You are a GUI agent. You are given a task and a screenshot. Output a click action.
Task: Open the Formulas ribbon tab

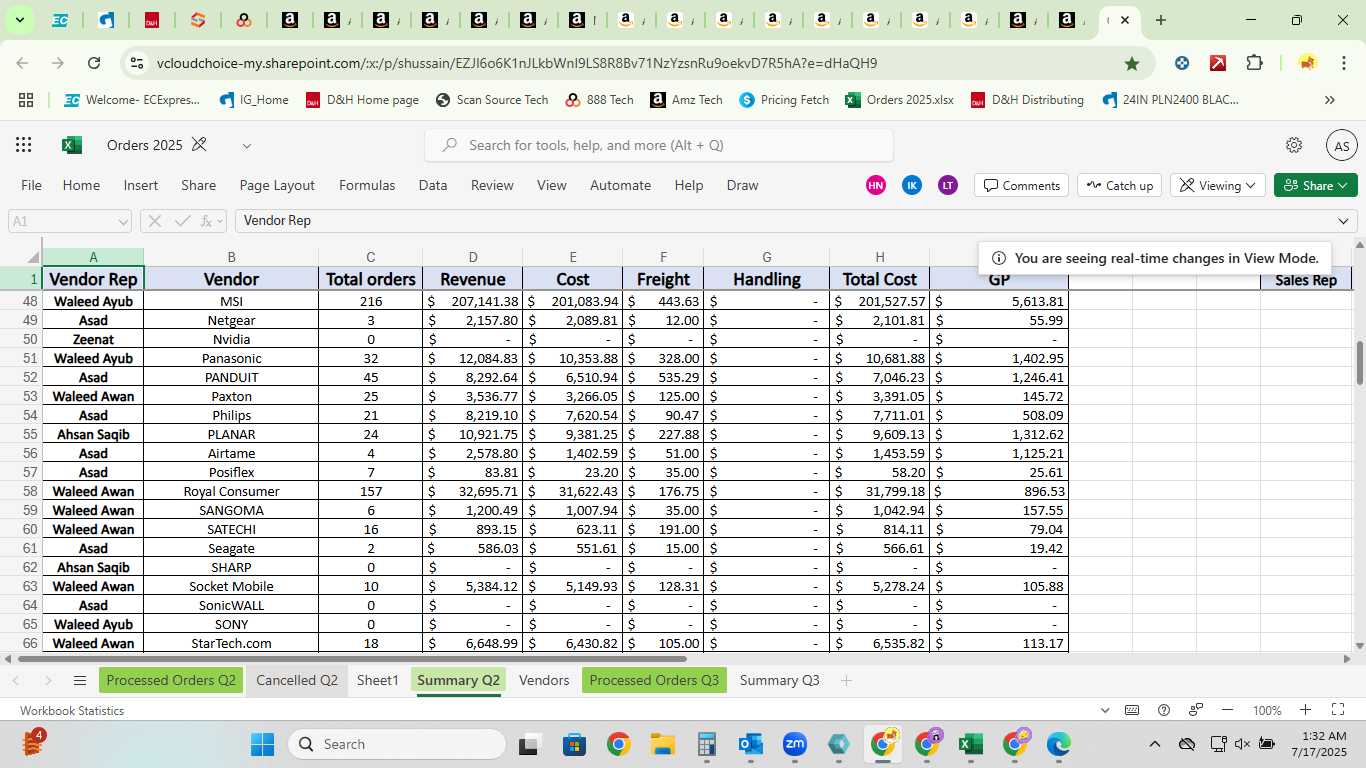[x=367, y=185]
